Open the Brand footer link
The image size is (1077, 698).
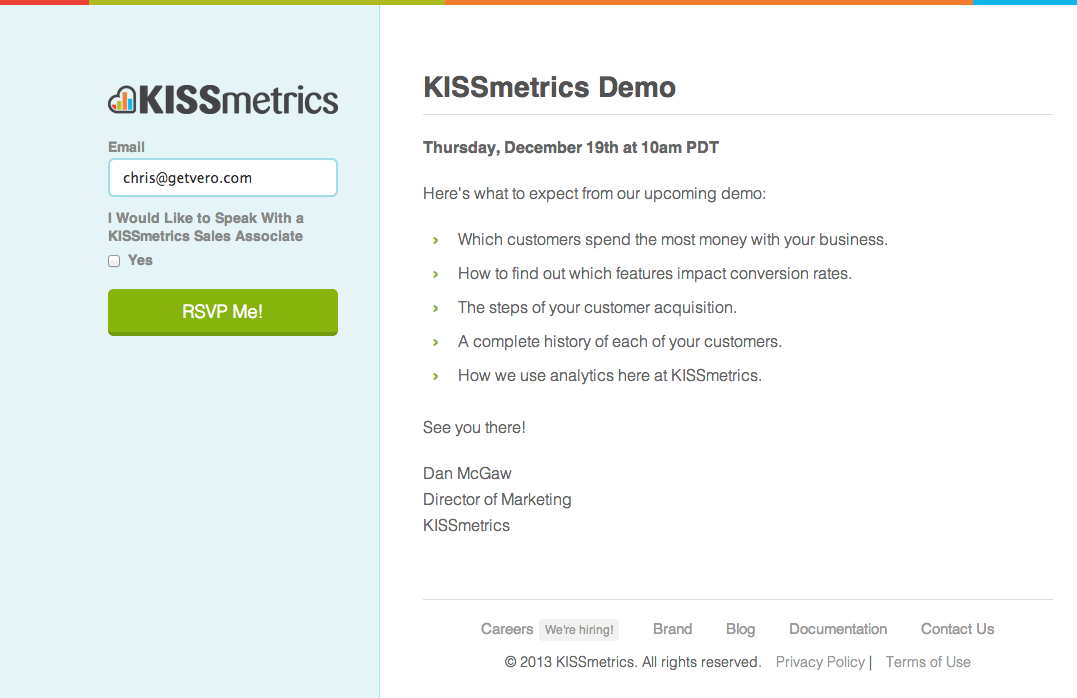tap(672, 629)
